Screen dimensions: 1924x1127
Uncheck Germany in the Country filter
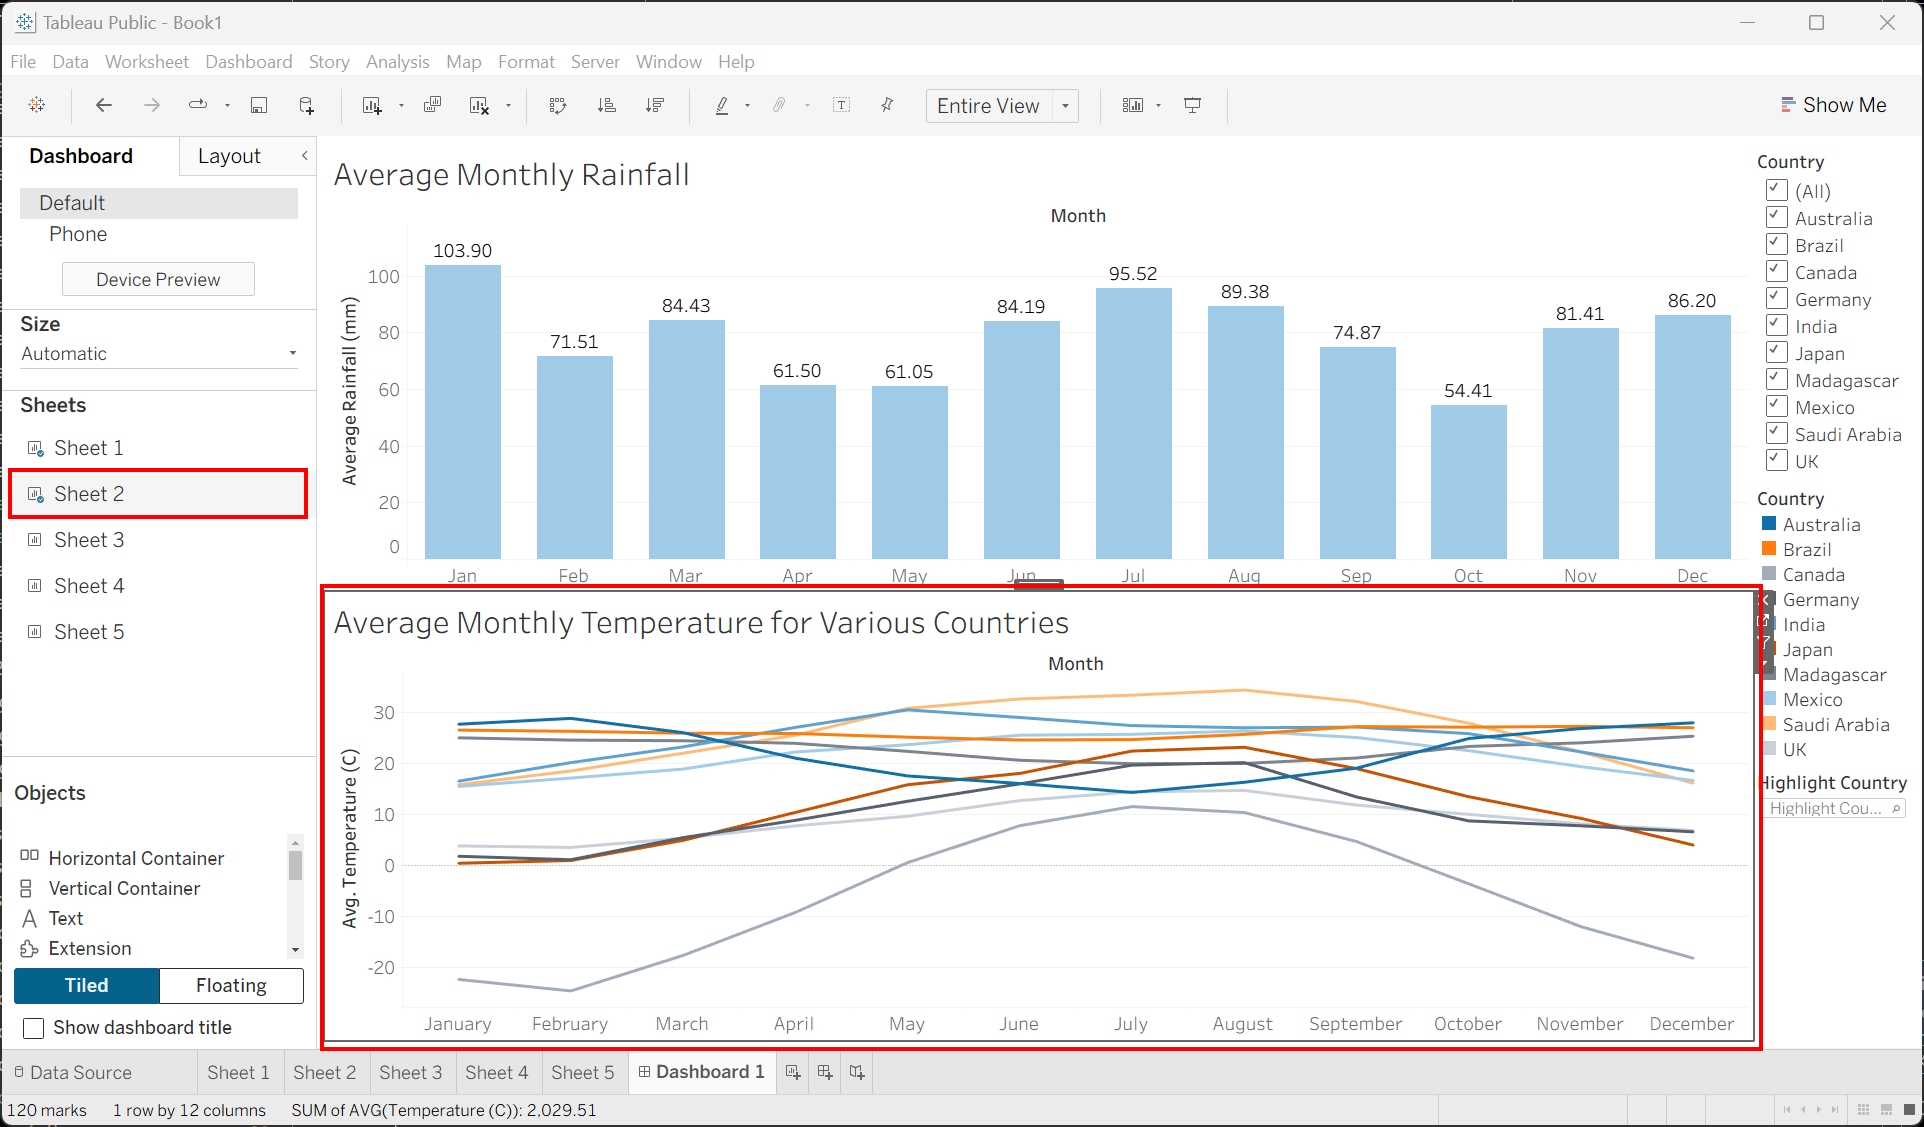1777,298
